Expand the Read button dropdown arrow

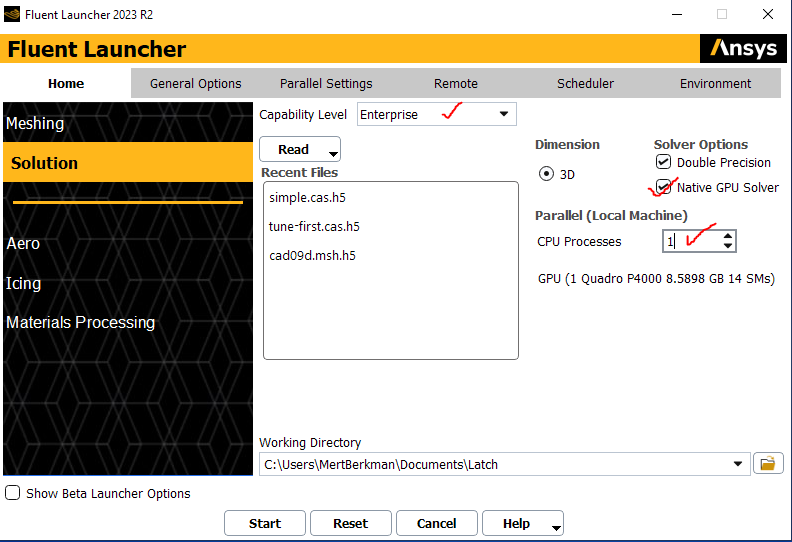click(x=333, y=153)
